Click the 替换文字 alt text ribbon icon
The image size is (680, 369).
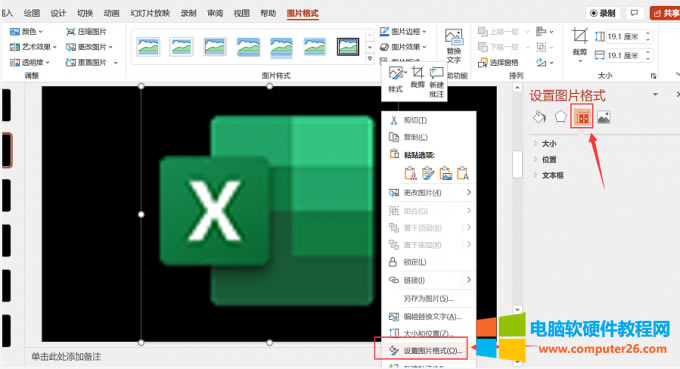tap(454, 46)
